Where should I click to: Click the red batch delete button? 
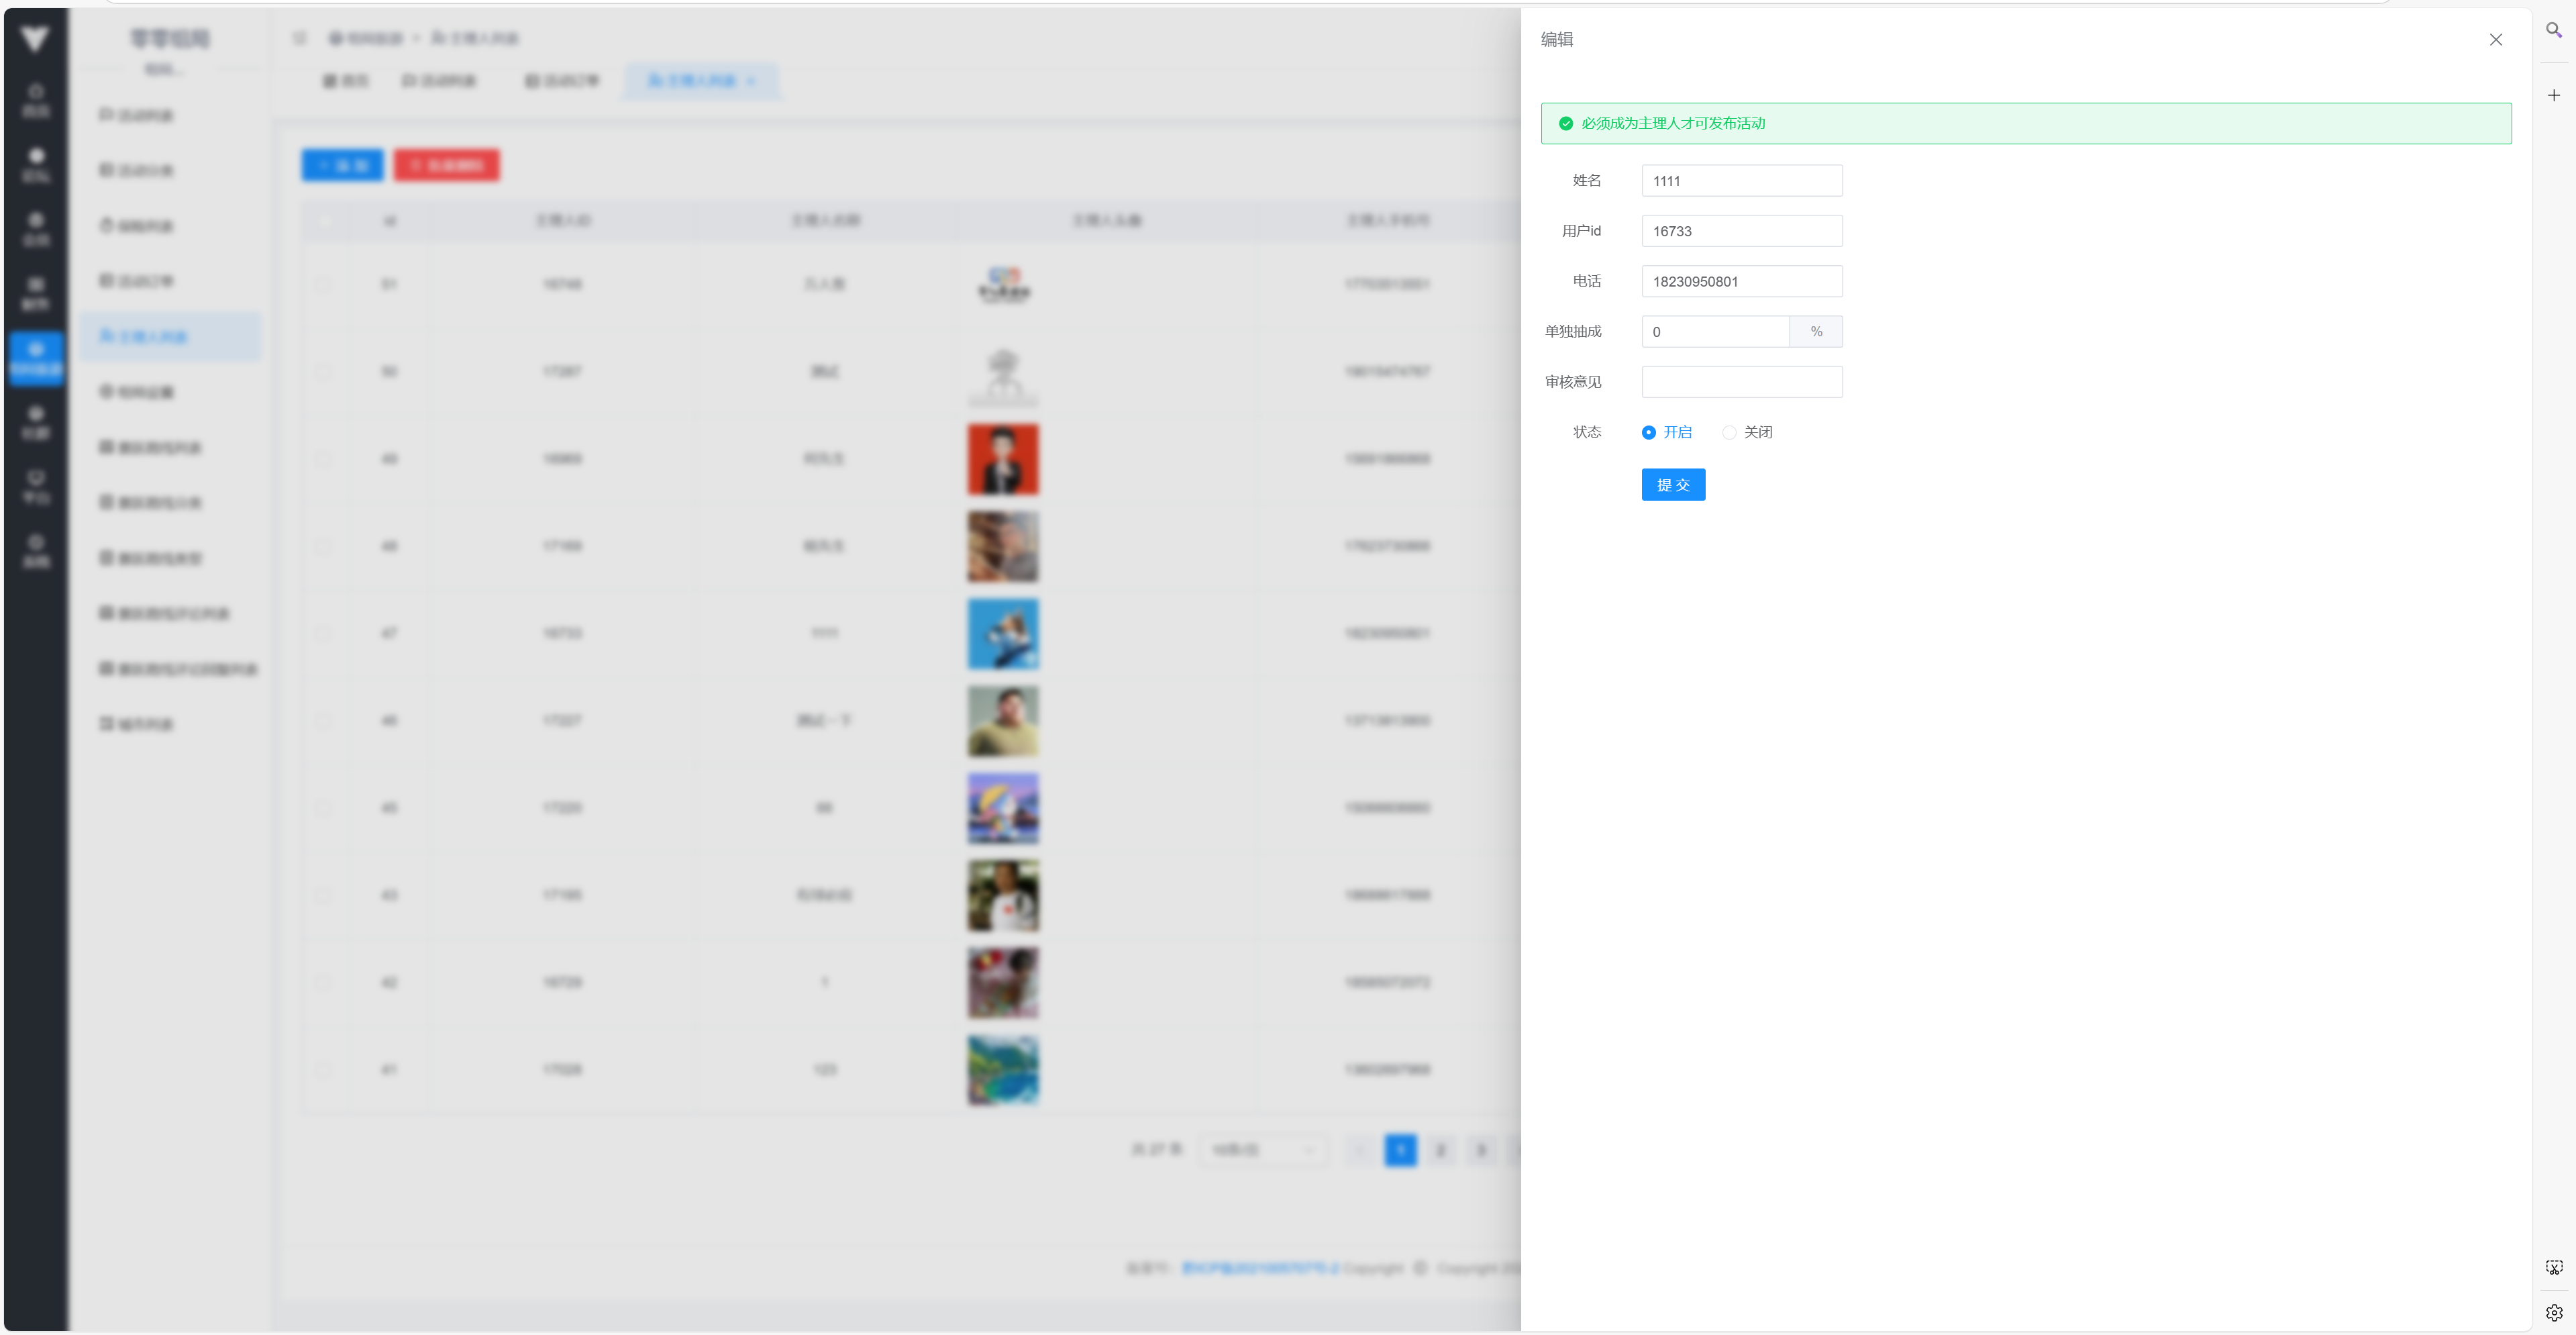coord(446,166)
